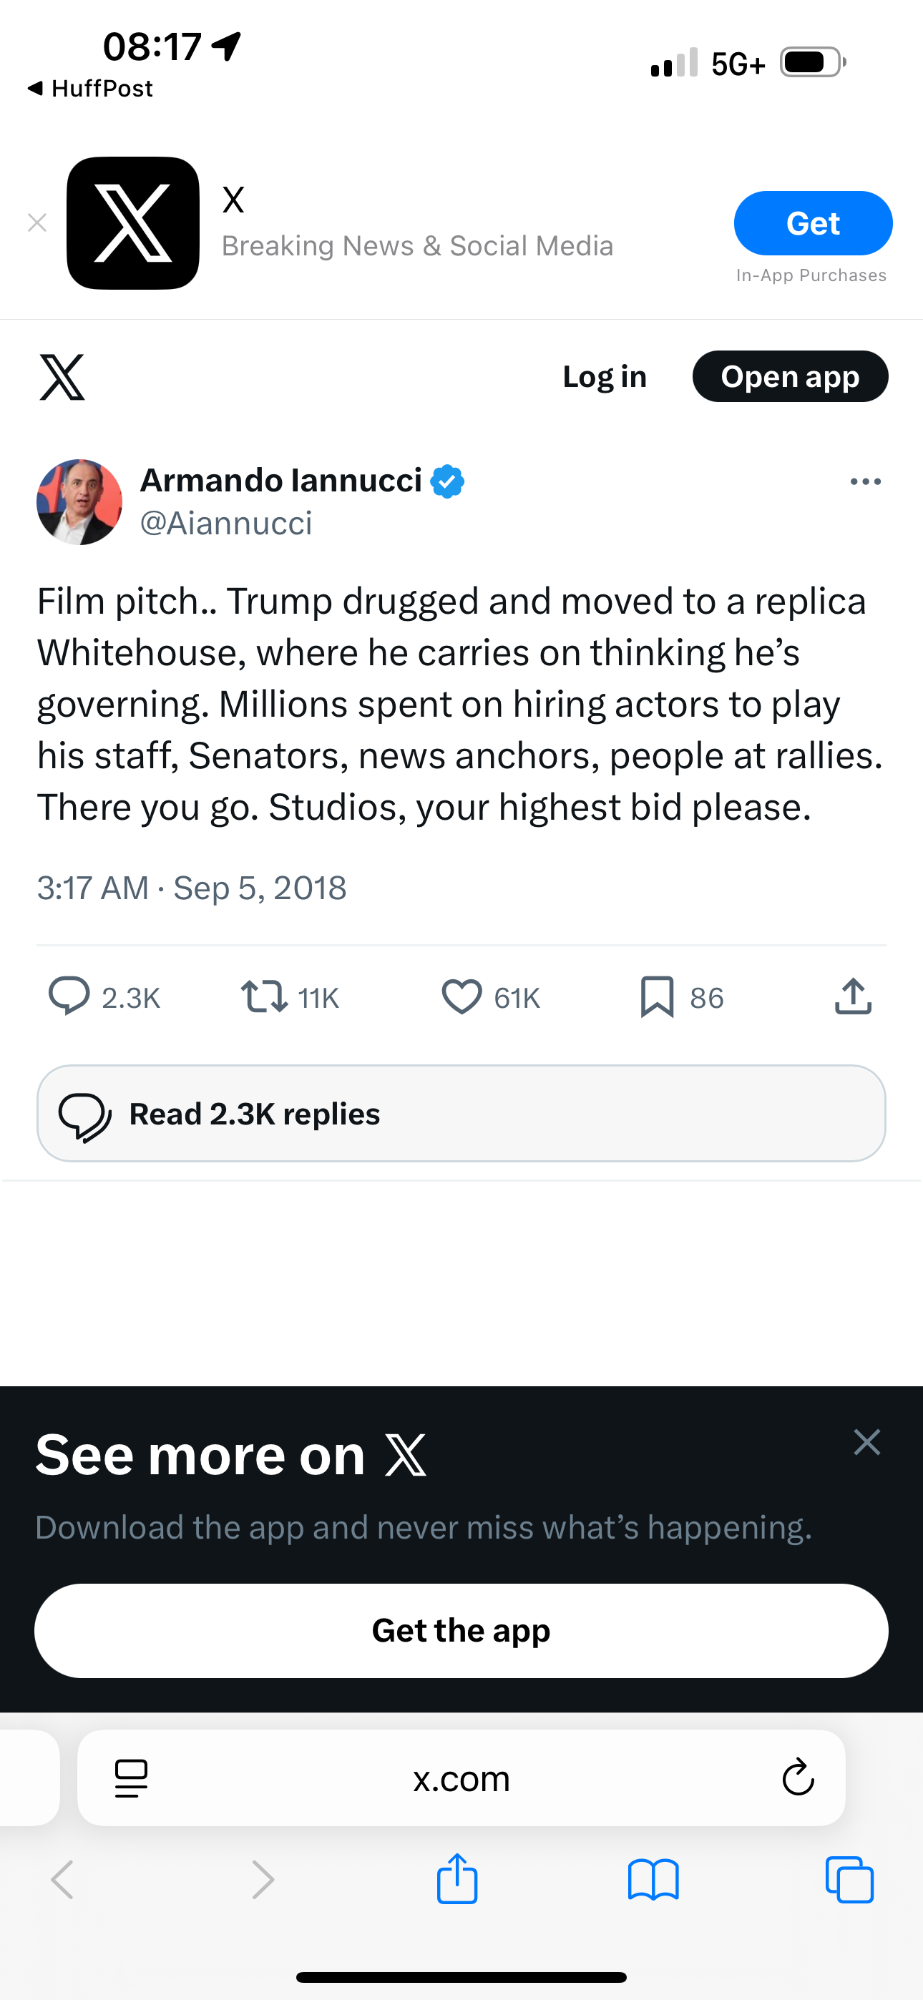Open Safari page settings menu icon
This screenshot has width=923, height=2000.
click(131, 1777)
